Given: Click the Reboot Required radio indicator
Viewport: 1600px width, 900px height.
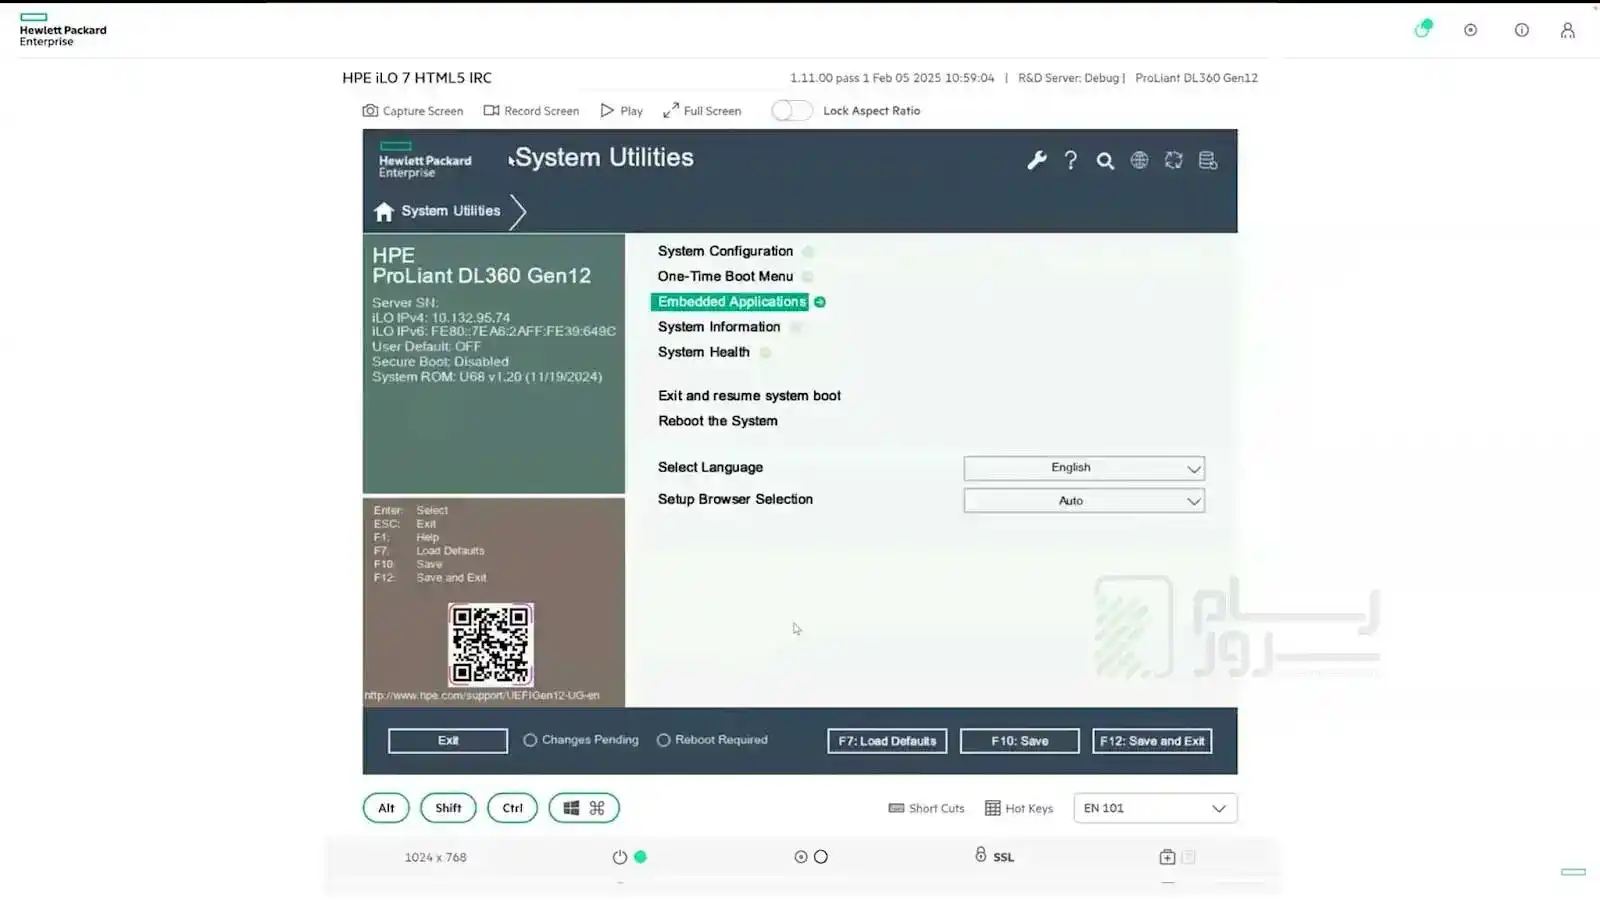Looking at the screenshot, I should 663,740.
